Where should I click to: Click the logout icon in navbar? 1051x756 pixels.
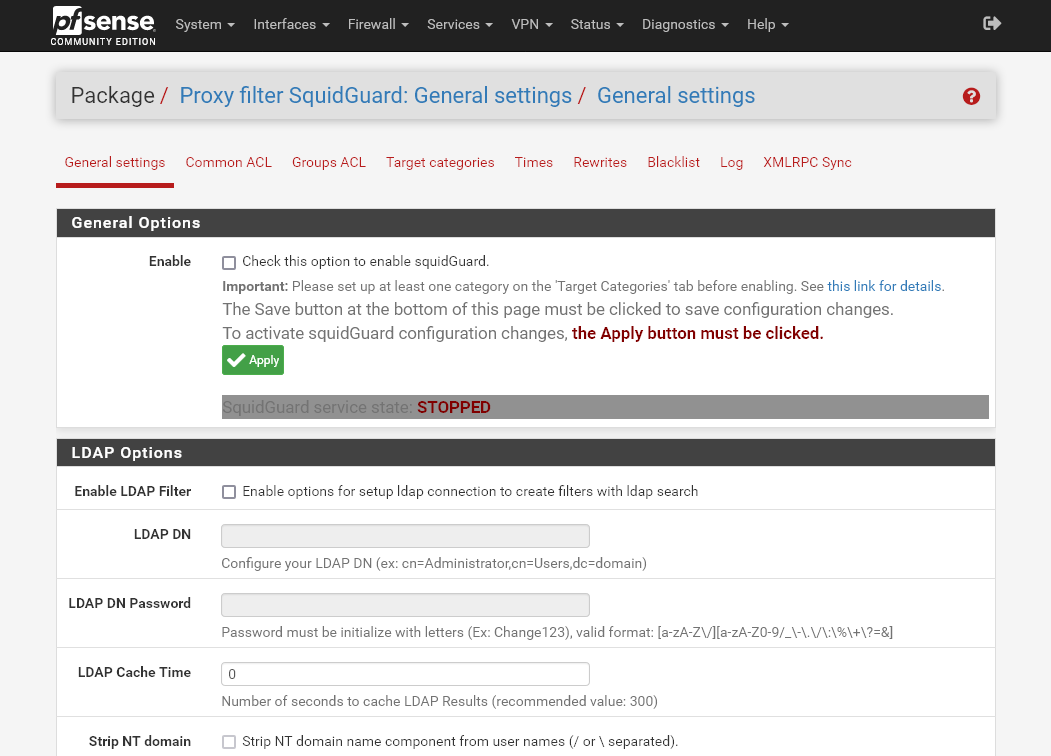992,24
